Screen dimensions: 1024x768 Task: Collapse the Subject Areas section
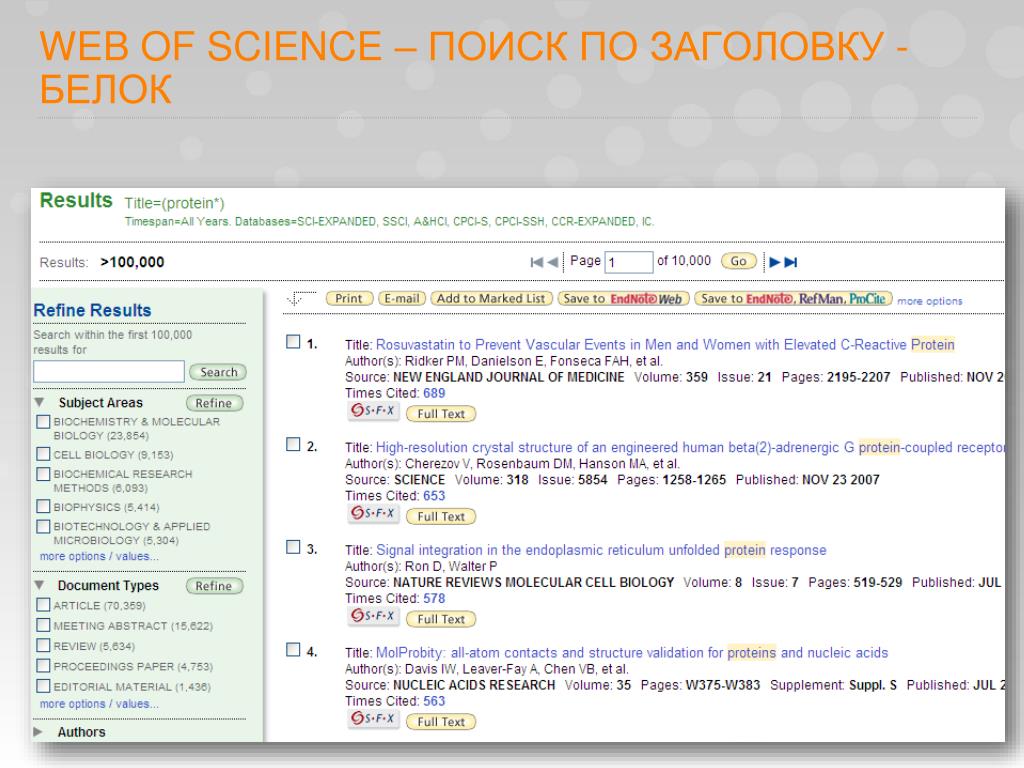[x=39, y=402]
